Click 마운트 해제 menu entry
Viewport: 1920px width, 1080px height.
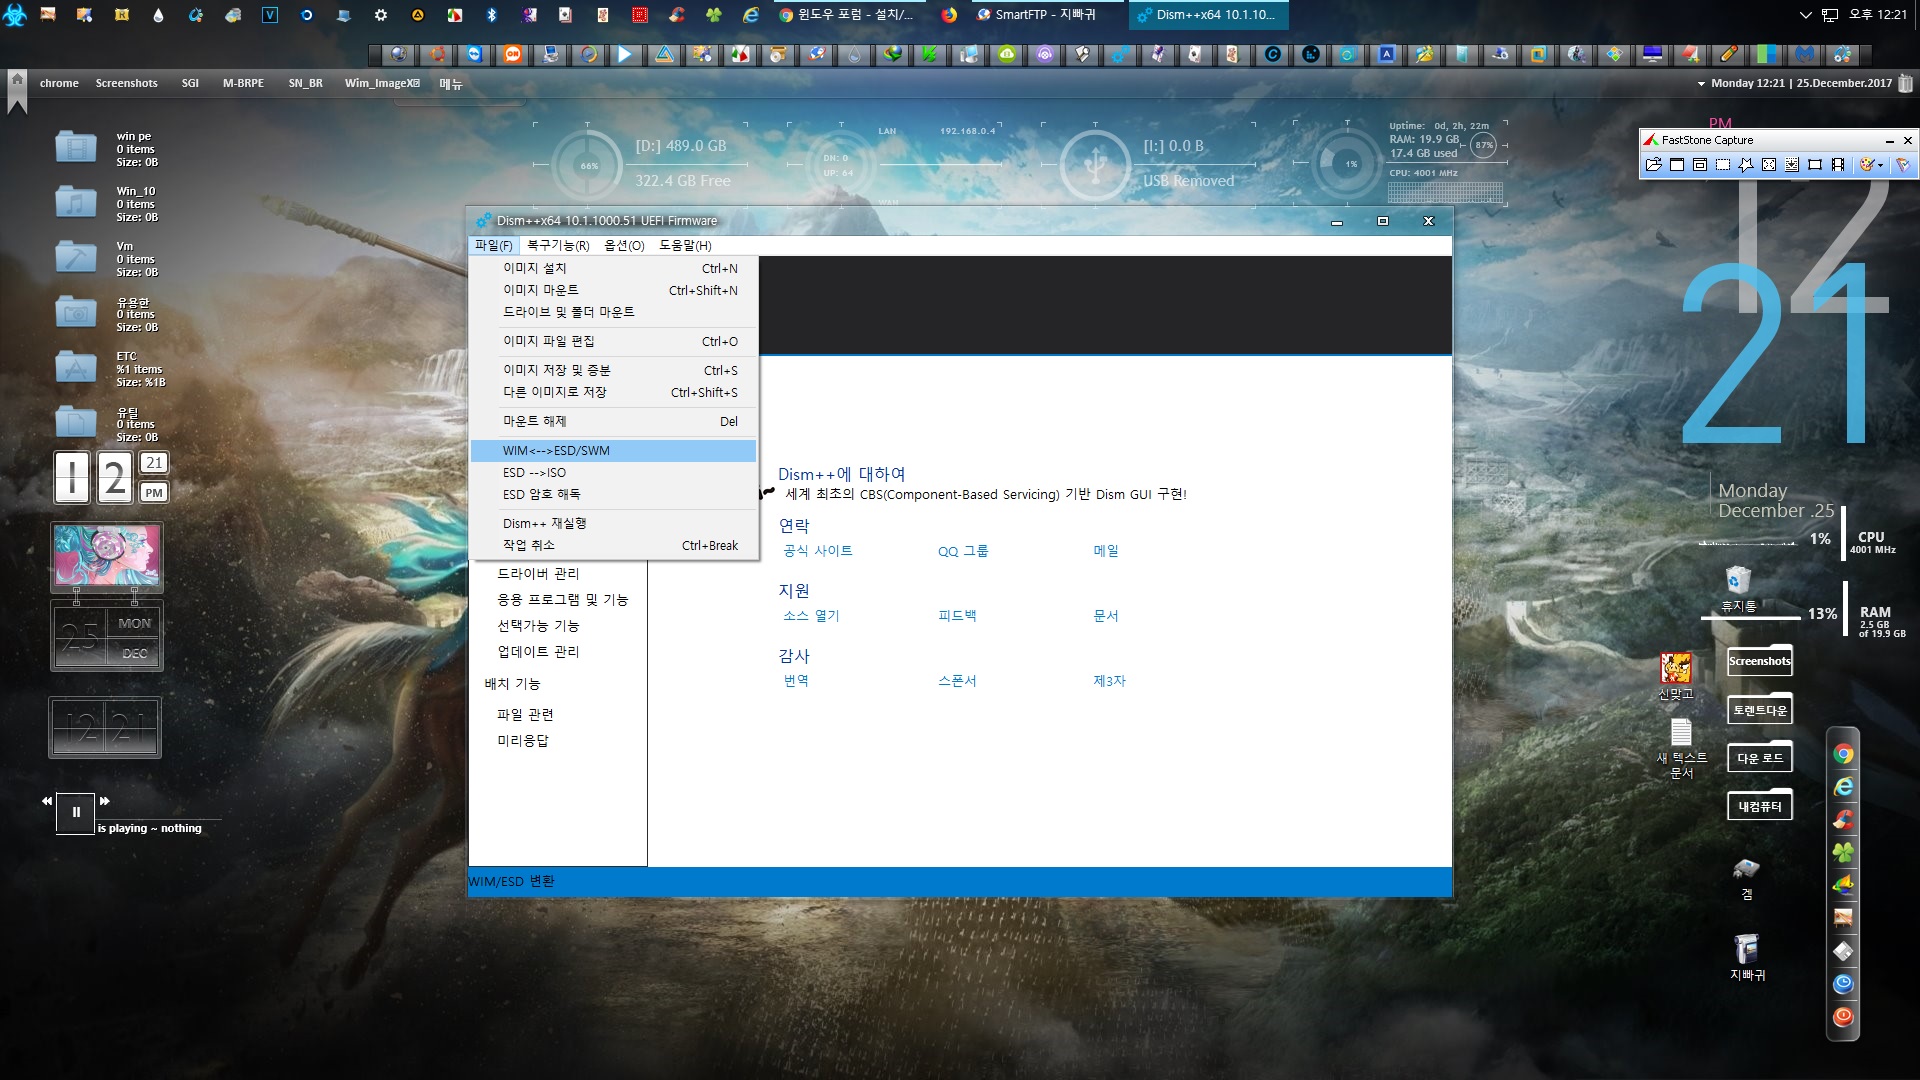613,421
